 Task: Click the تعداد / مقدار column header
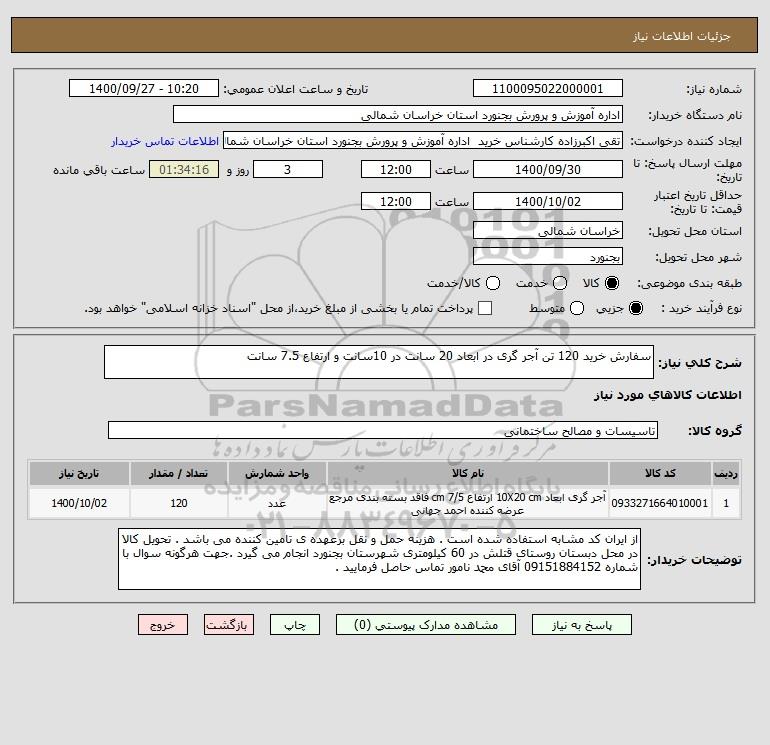[179, 473]
